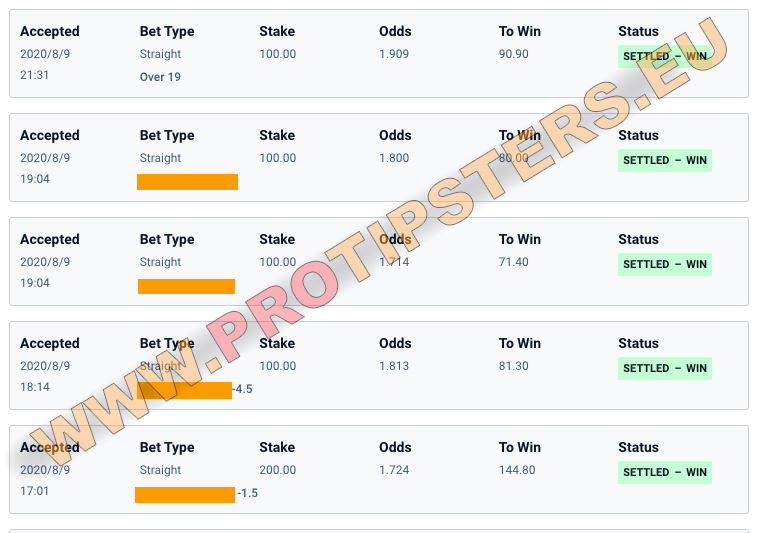Click the orange redacted bar with -1.5
This screenshot has width=761, height=533.
[x=185, y=495]
